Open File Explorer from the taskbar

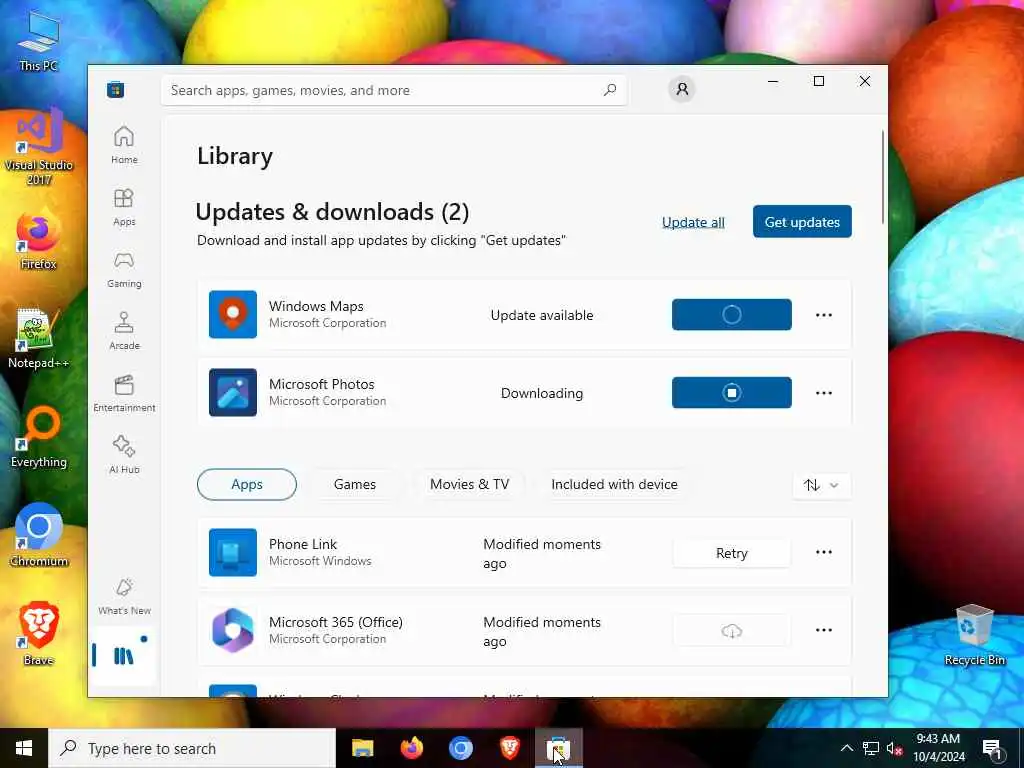tap(362, 748)
